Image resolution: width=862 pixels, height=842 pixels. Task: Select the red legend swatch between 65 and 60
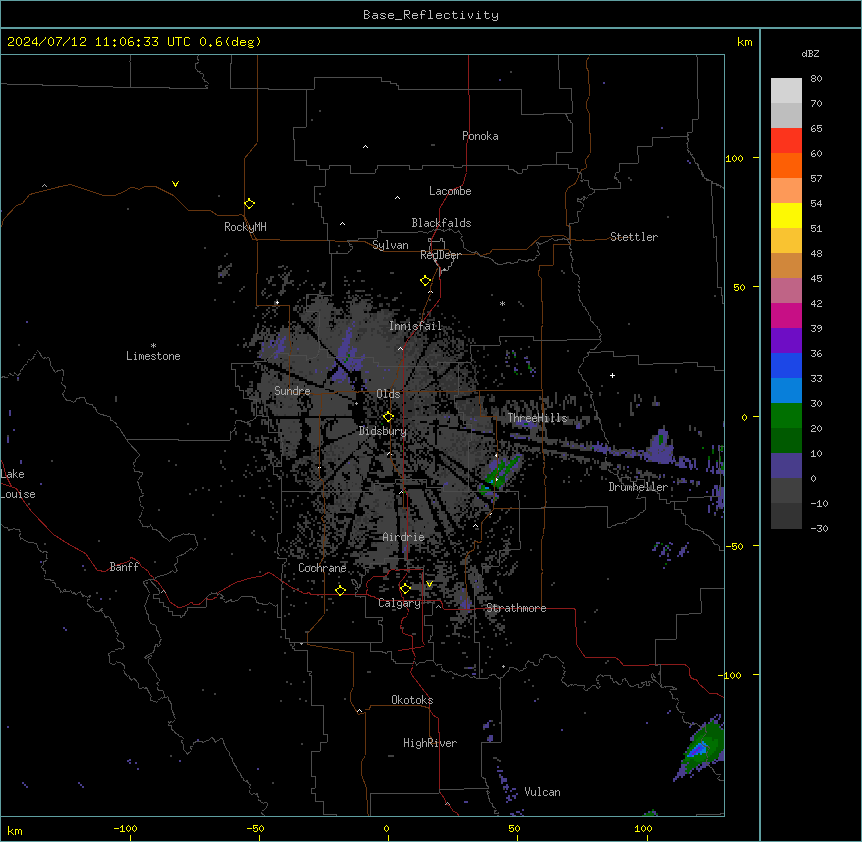point(786,141)
